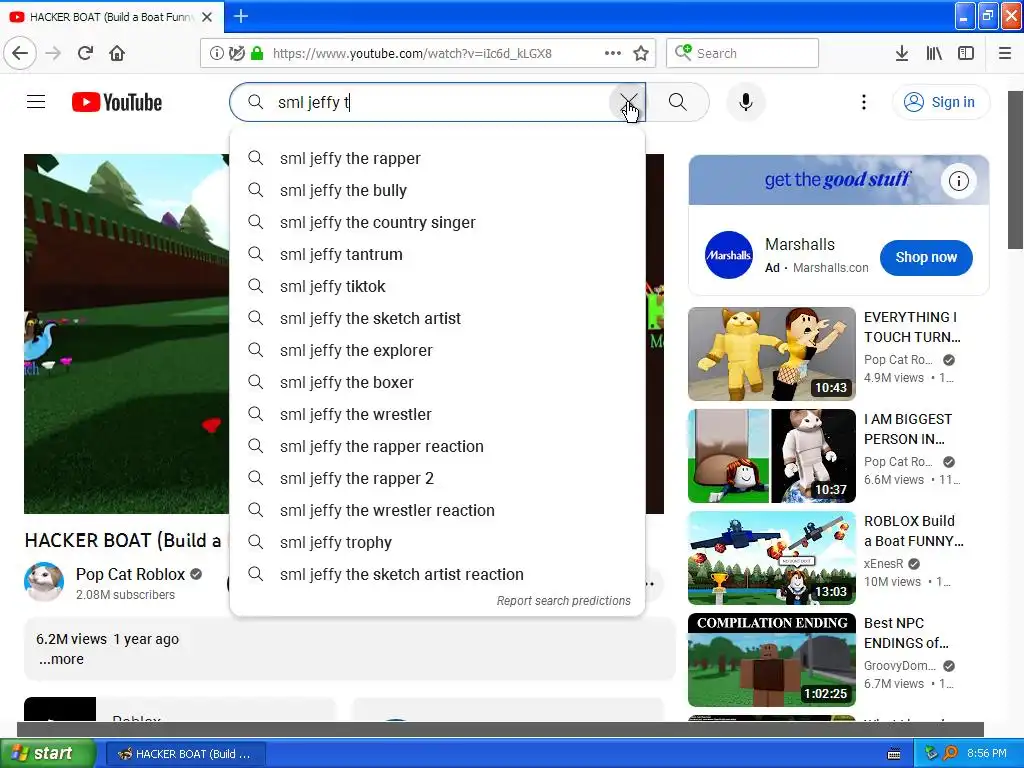Select suggestion sml jeffy tiktok

438,286
